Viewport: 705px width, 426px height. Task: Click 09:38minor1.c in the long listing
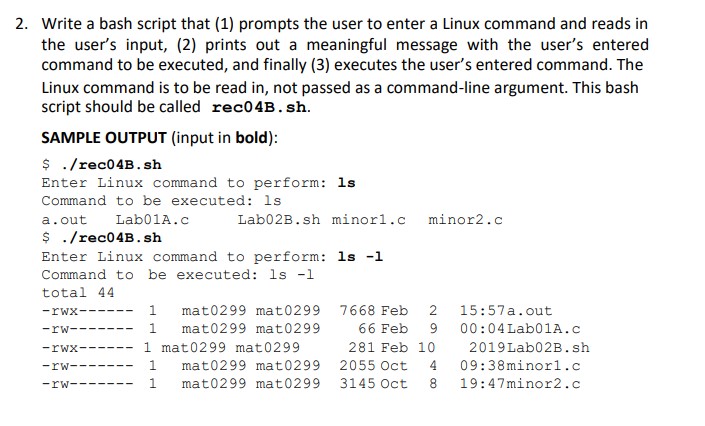point(519,365)
